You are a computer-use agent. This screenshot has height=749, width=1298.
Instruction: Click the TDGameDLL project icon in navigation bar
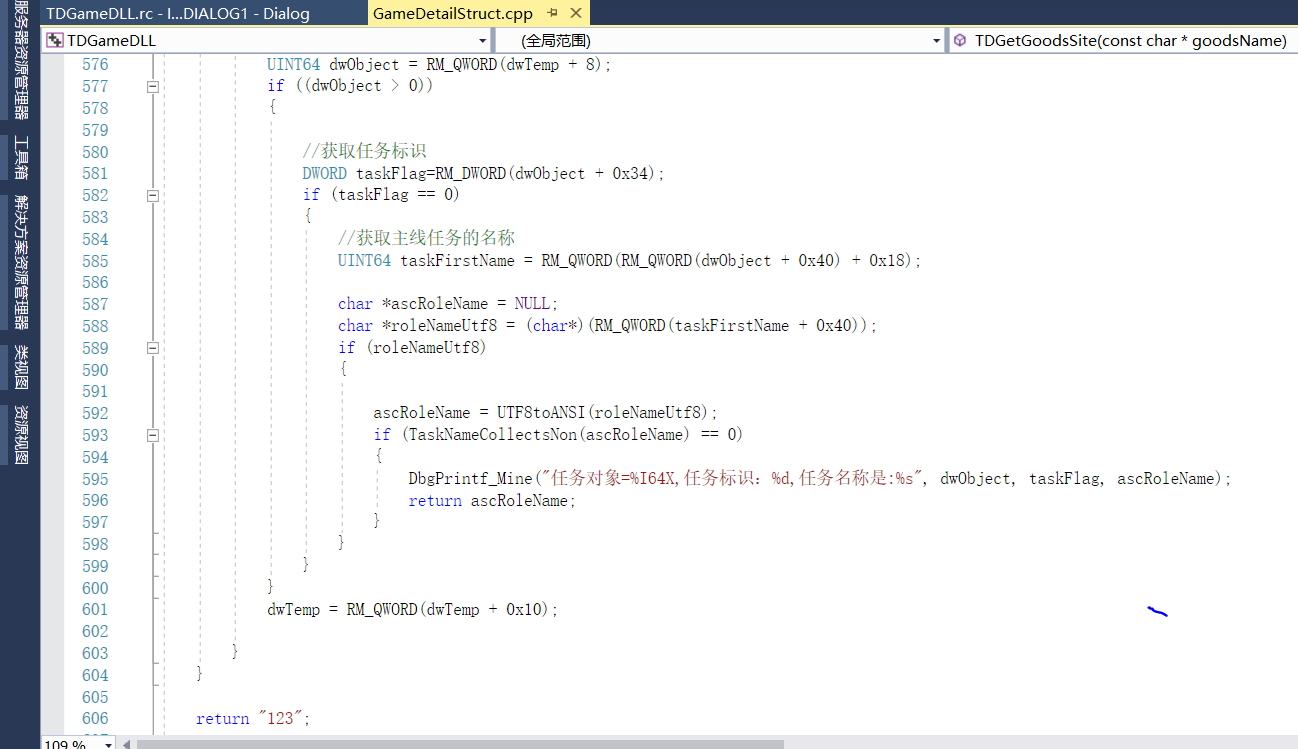(x=54, y=41)
